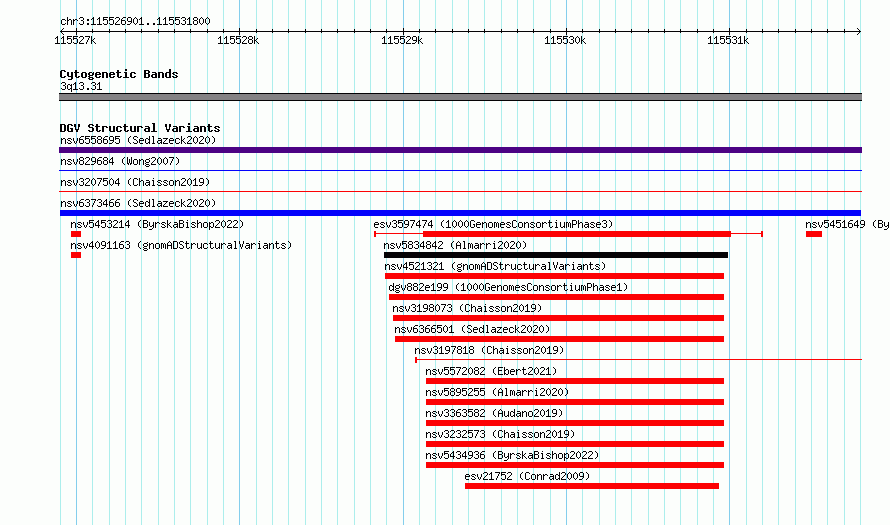Select red bar under nsv5434936
This screenshot has width=890, height=525.
click(x=575, y=465)
